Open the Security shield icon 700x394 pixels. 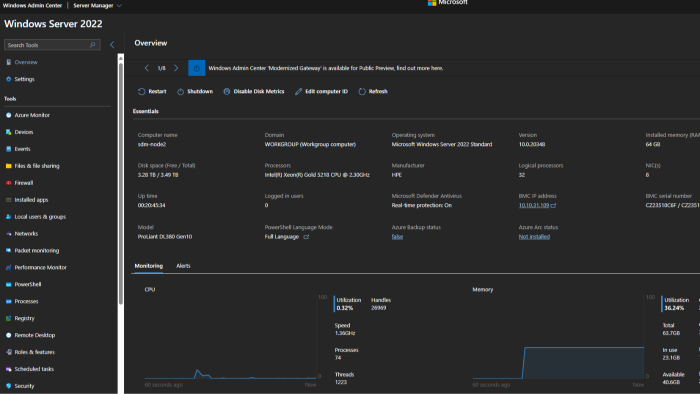[x=8, y=386]
